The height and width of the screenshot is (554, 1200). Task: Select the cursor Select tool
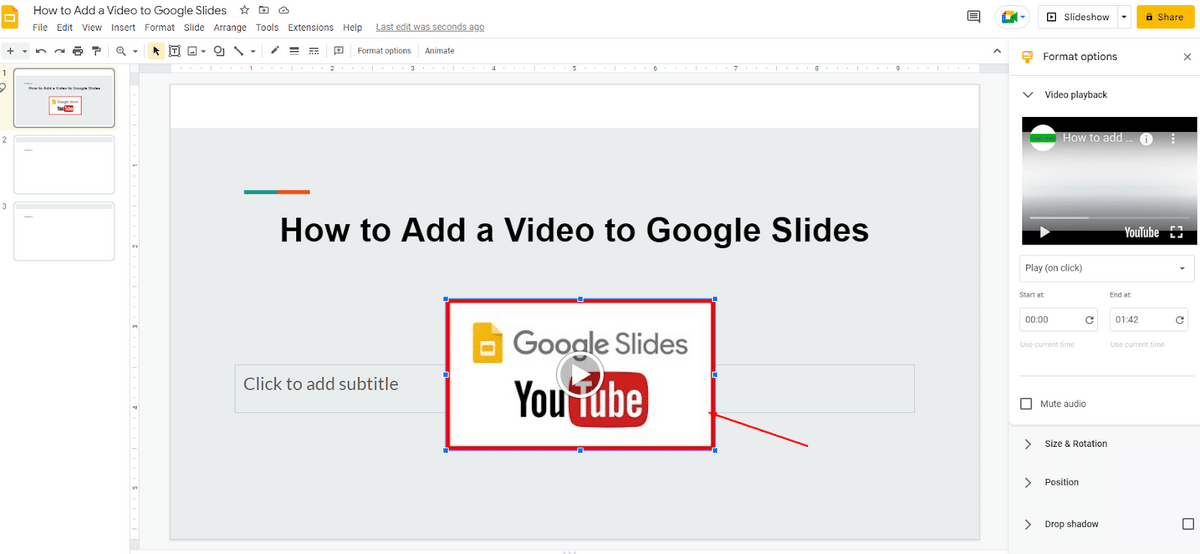pyautogui.click(x=156, y=51)
